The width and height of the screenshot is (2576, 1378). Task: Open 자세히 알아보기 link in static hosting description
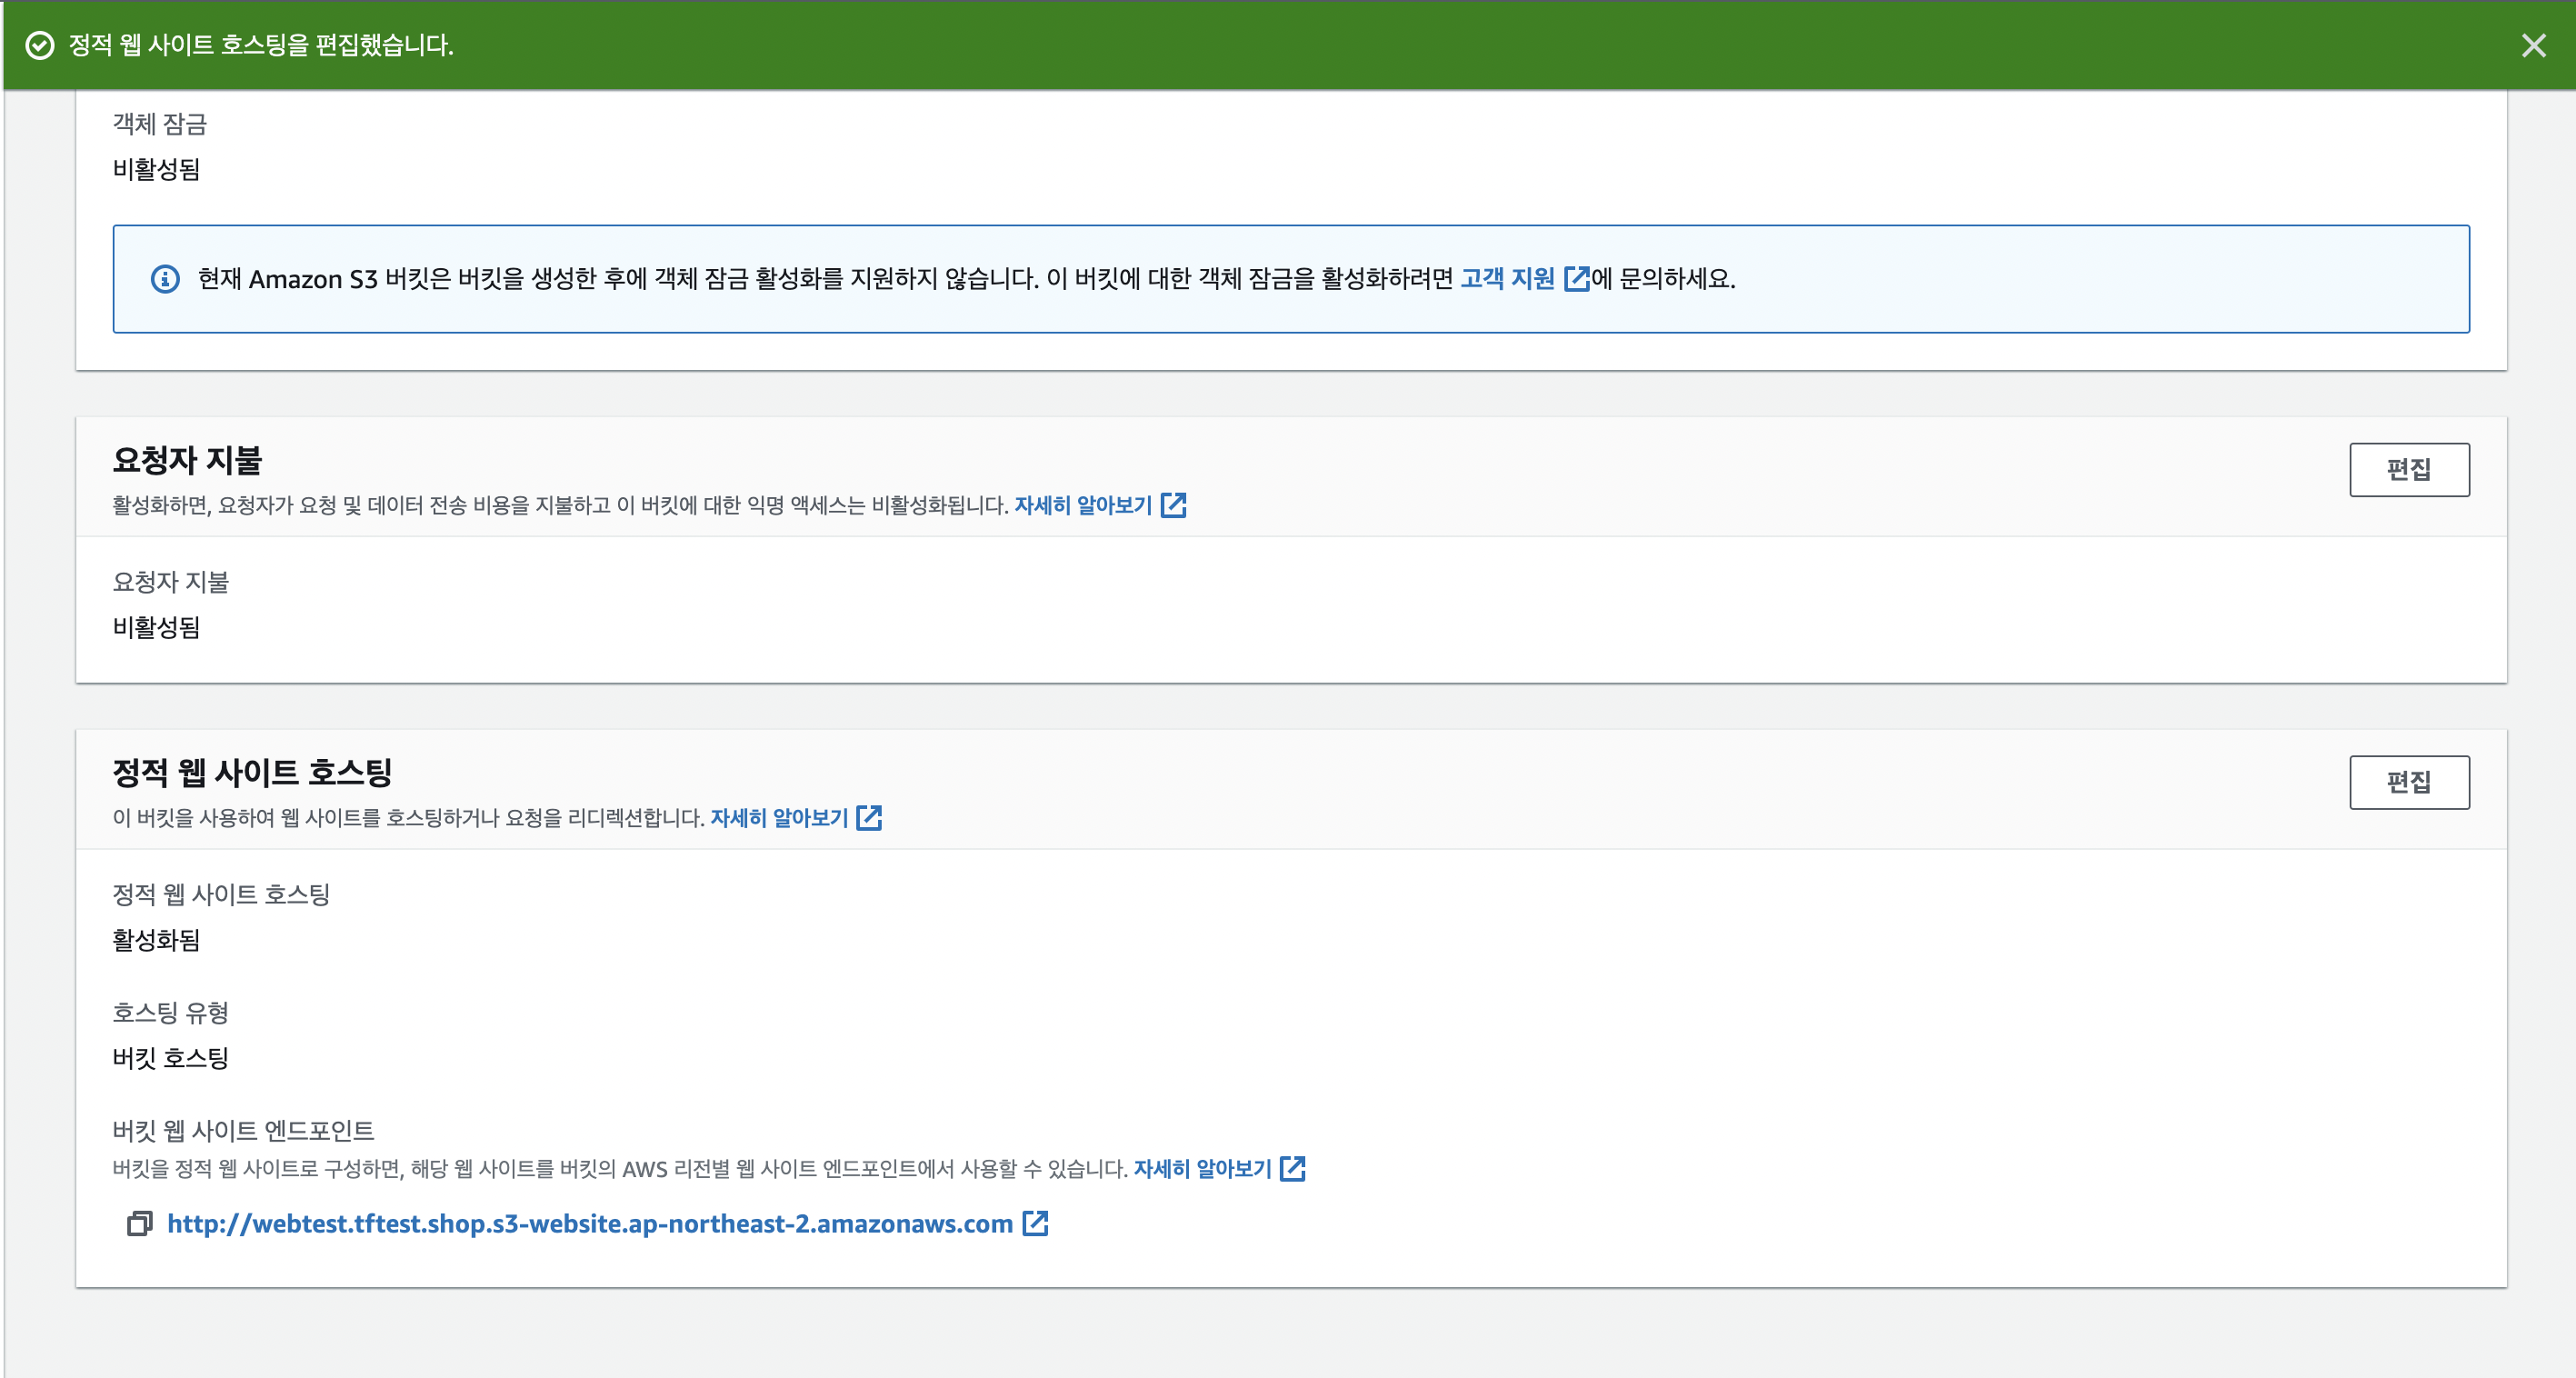(x=779, y=818)
